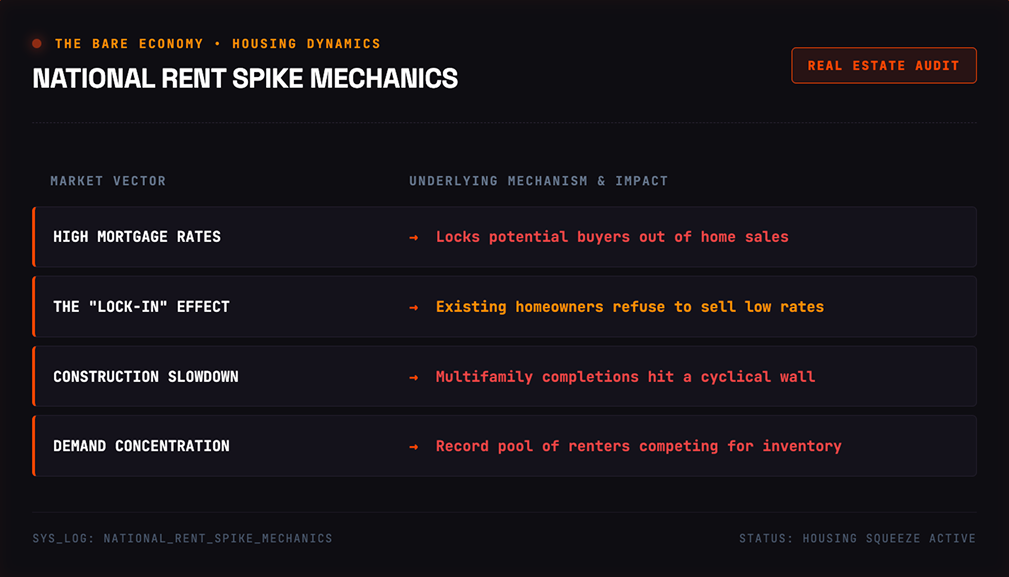
Task: Click the SYS_LOG footer text
Action: point(183,538)
